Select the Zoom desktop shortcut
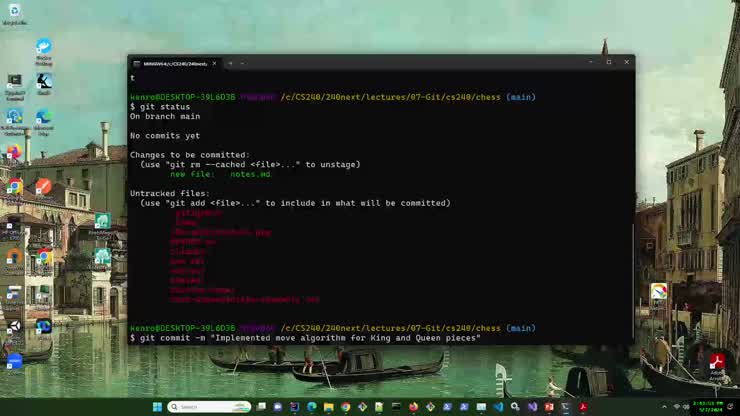The width and height of the screenshot is (740, 416). pos(14,361)
